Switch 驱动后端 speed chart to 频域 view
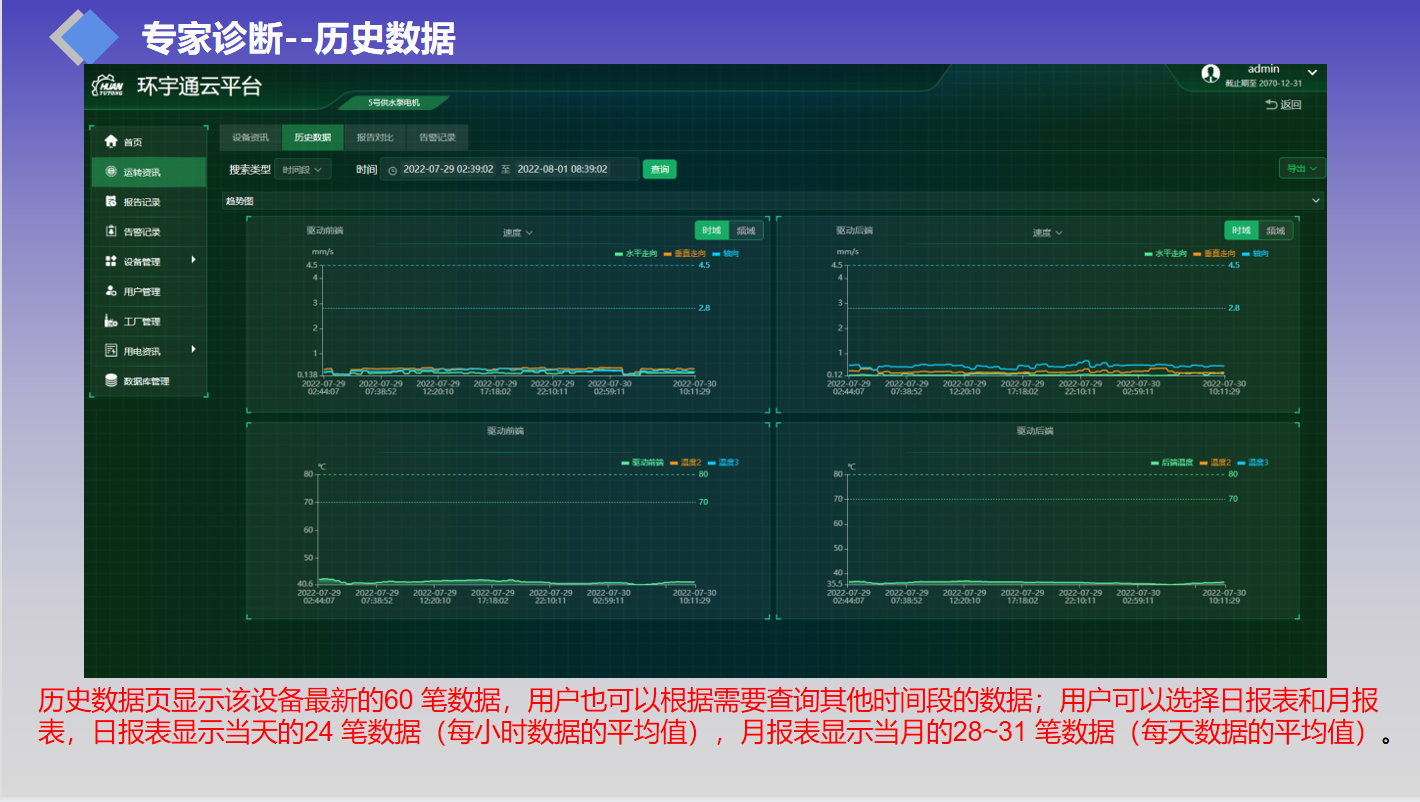The image size is (1420, 802). [x=1275, y=231]
